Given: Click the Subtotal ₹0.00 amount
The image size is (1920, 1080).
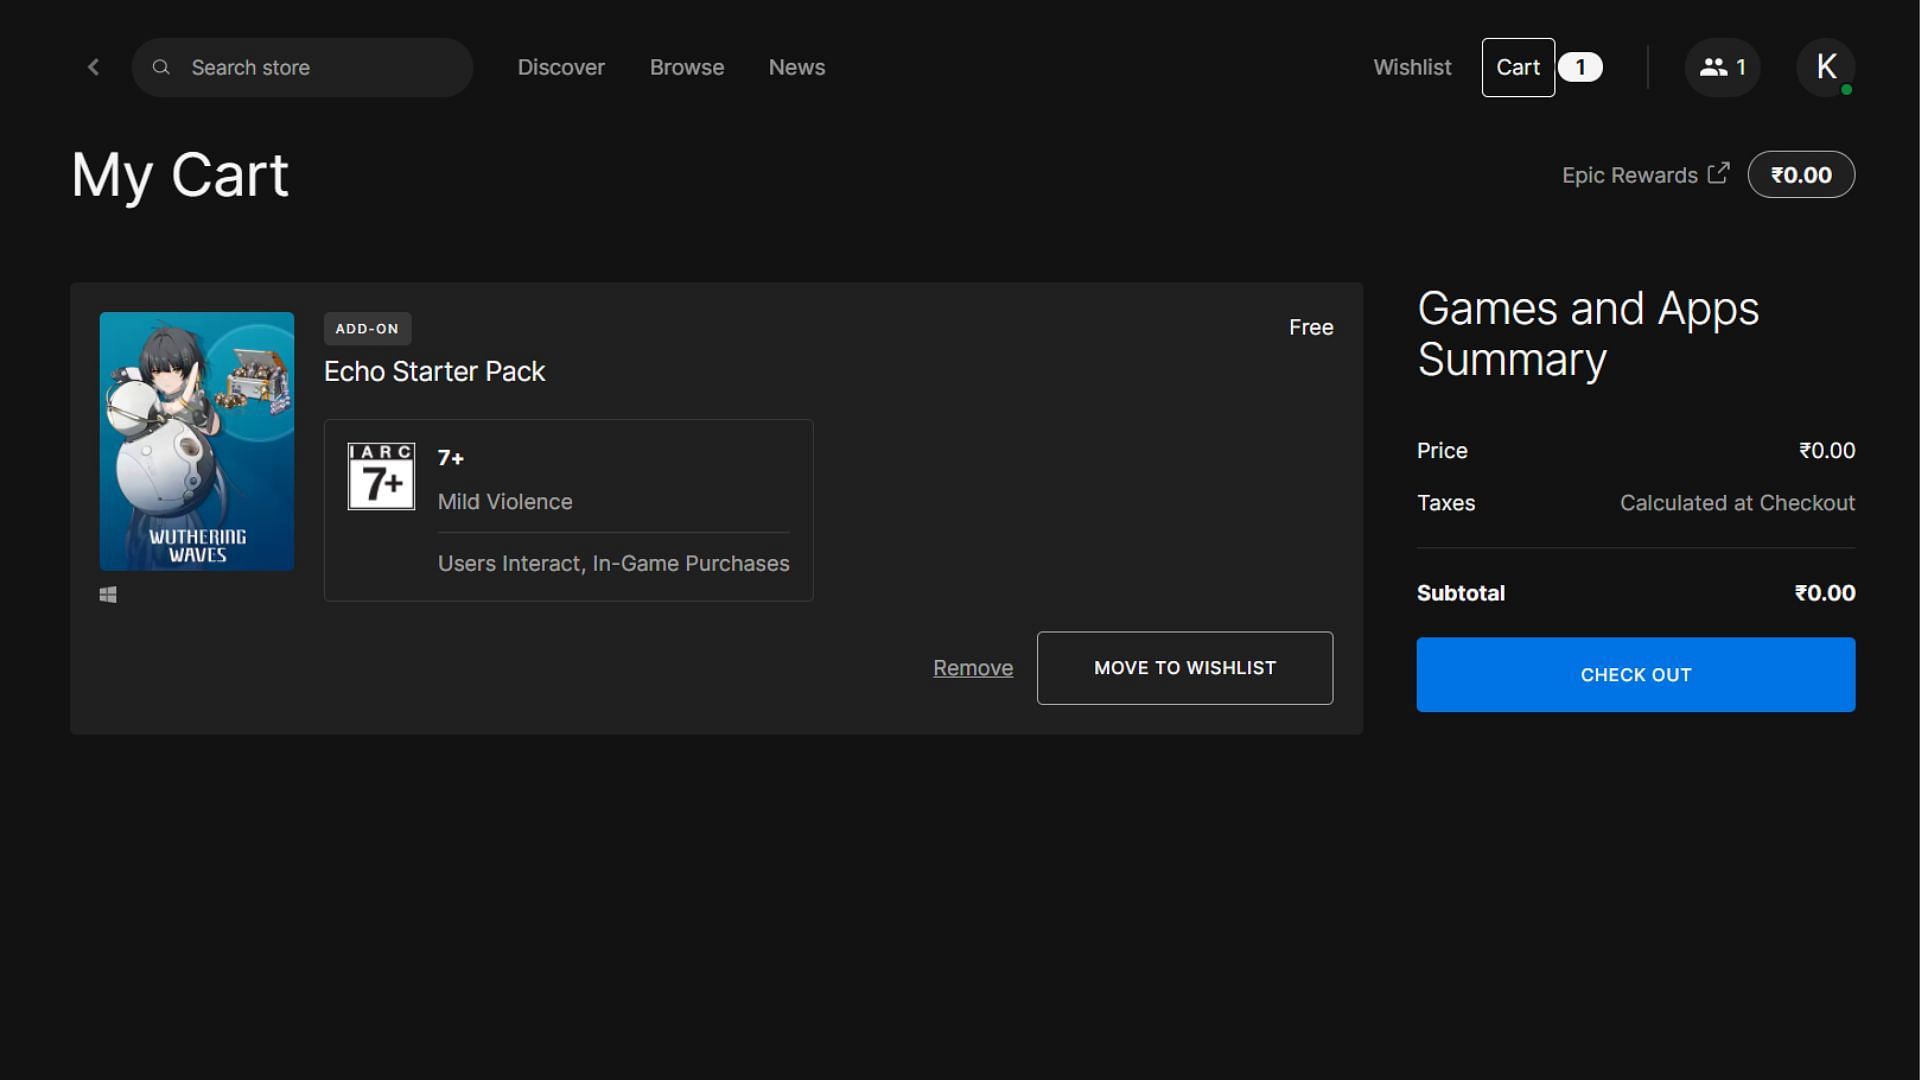Looking at the screenshot, I should coord(1825,593).
